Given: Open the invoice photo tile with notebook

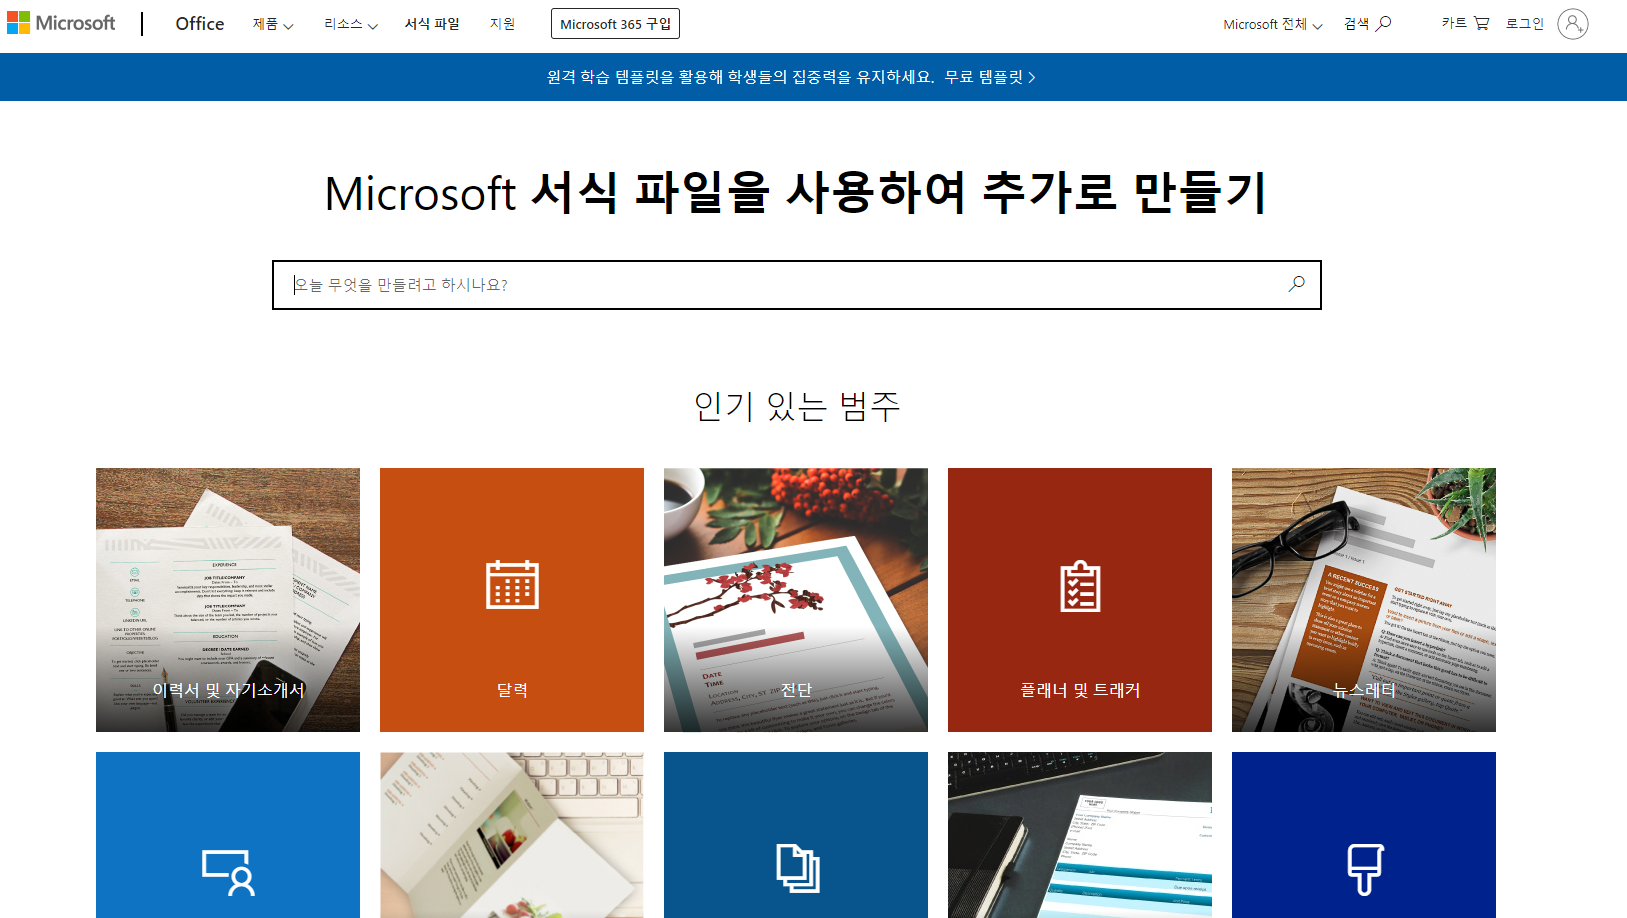Looking at the screenshot, I should click(1080, 835).
